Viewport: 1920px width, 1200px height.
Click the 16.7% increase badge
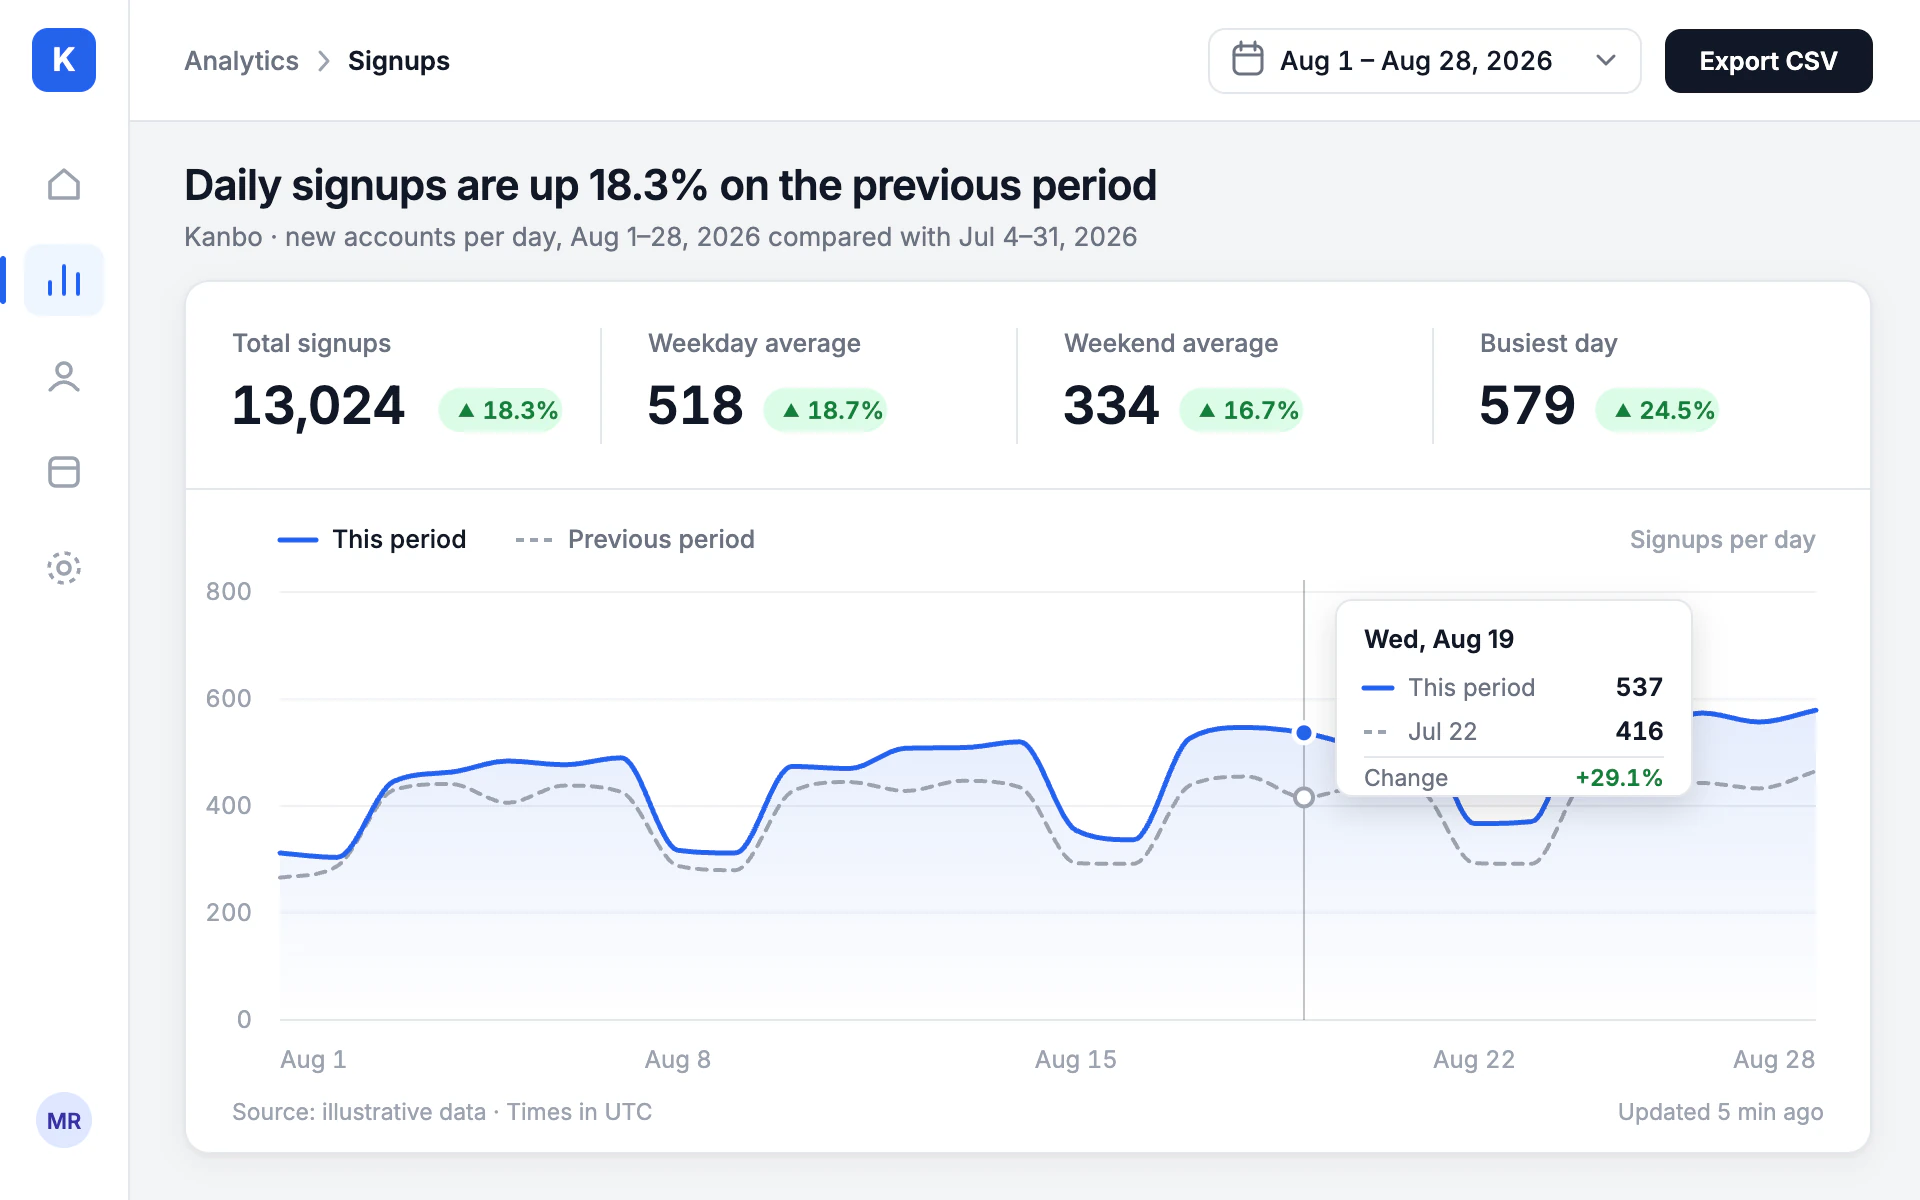[1242, 410]
